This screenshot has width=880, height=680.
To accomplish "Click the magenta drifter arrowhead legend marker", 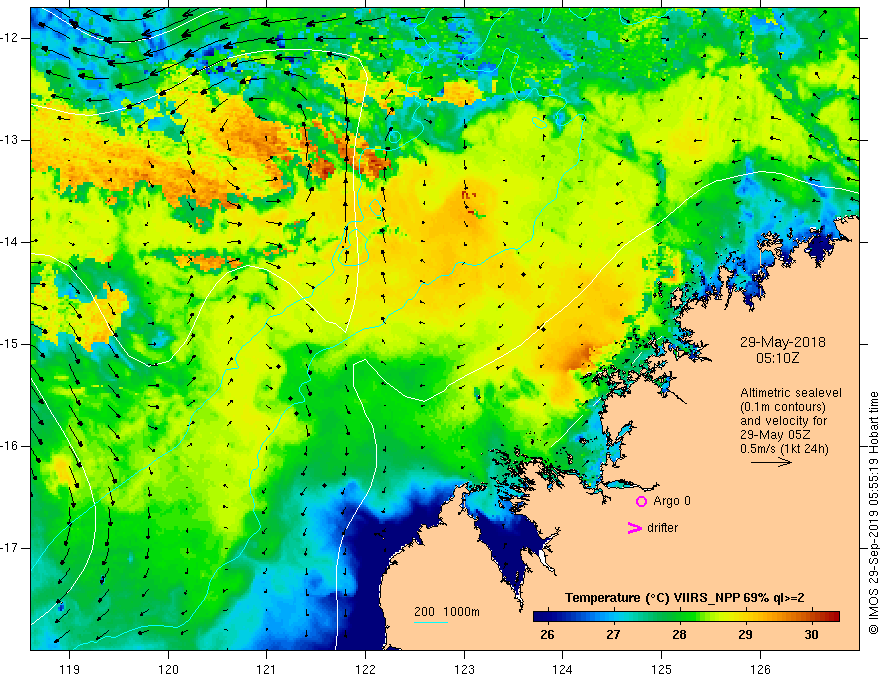I will tap(634, 528).
